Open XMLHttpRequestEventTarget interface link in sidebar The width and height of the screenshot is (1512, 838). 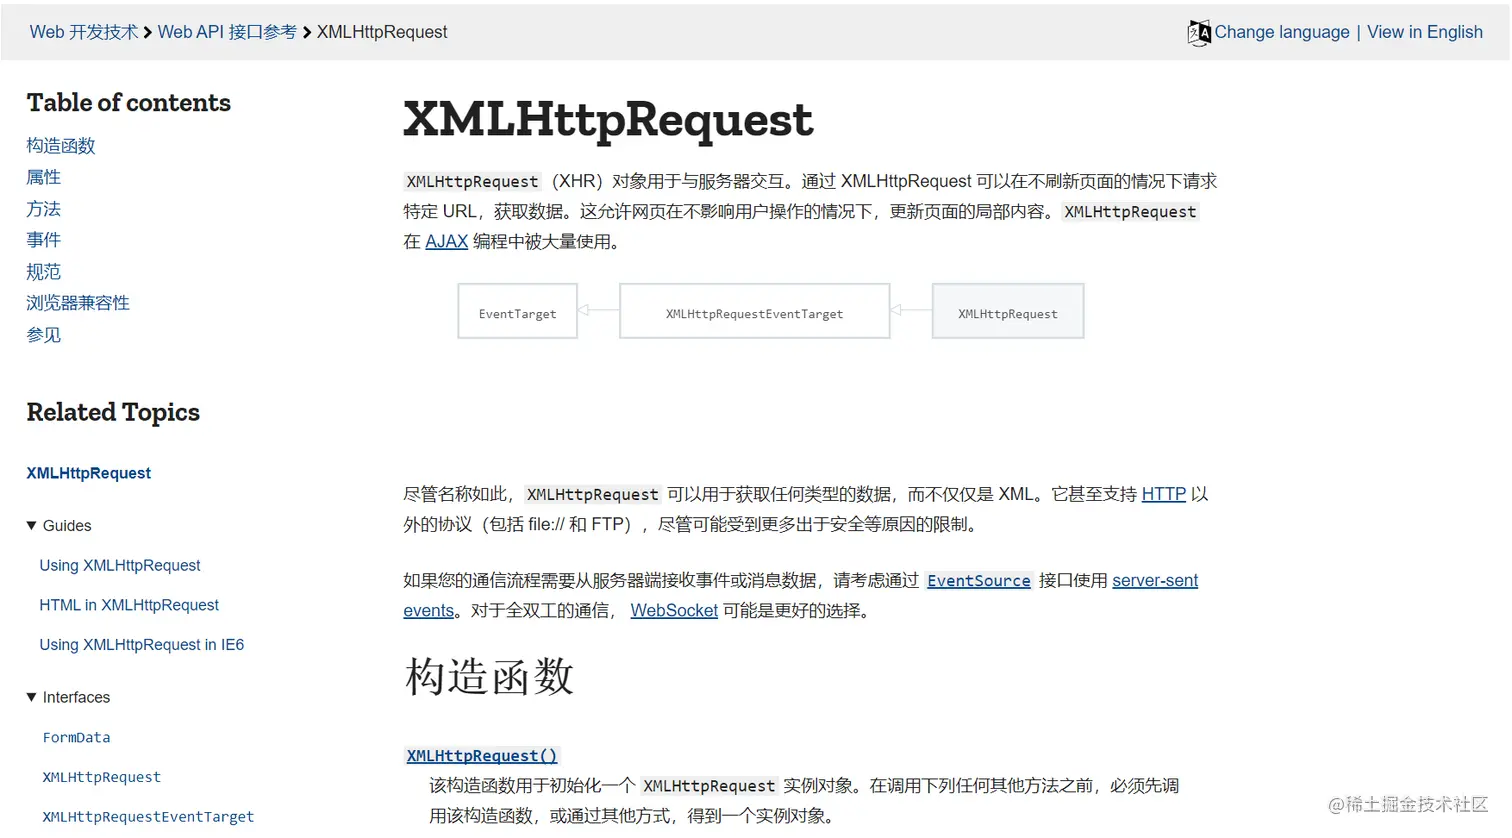tap(148, 817)
